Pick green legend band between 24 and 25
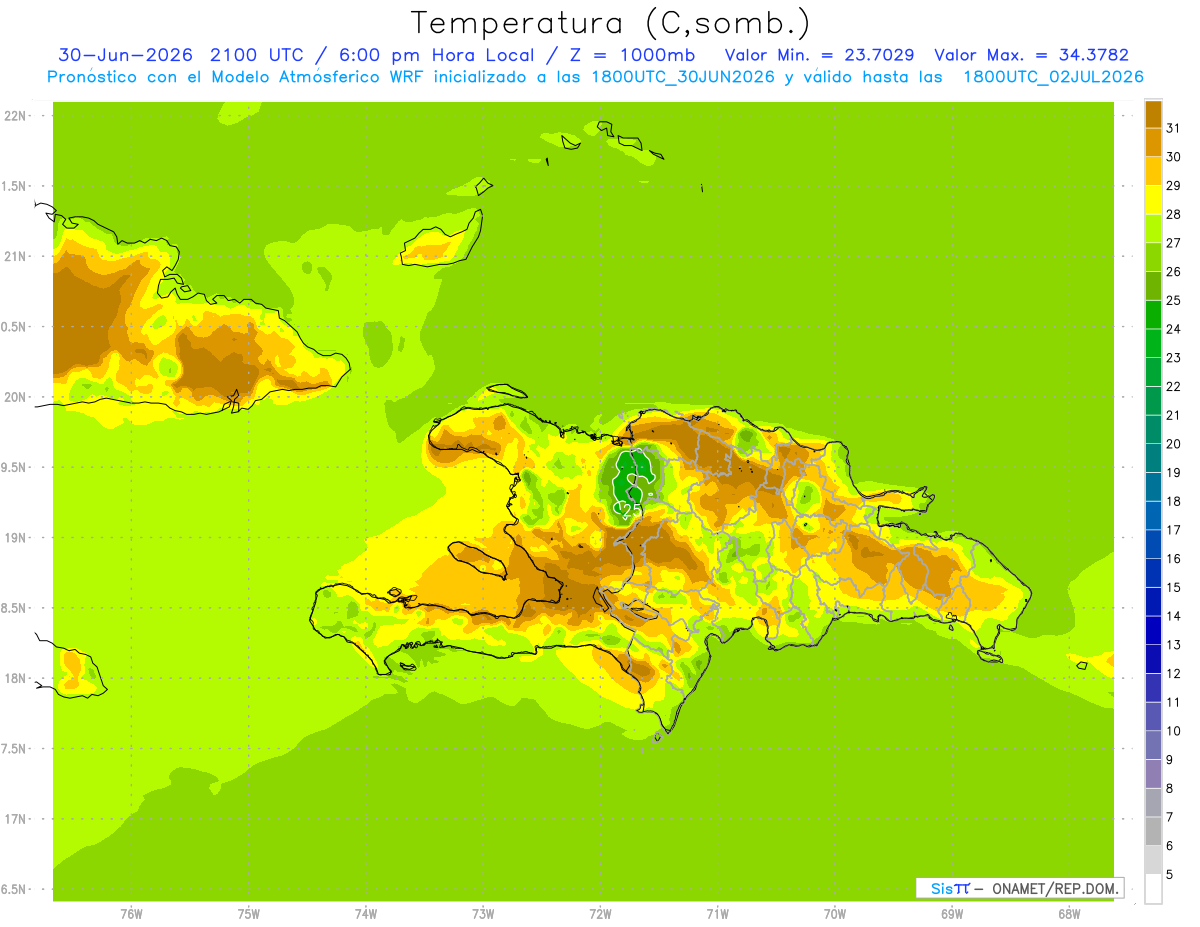The width and height of the screenshot is (1200, 927). click(x=1153, y=314)
